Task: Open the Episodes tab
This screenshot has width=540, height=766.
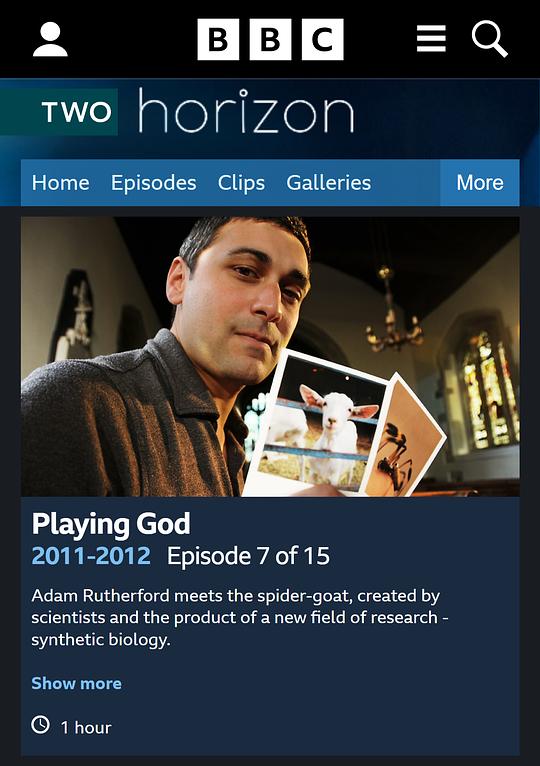Action: click(x=153, y=183)
